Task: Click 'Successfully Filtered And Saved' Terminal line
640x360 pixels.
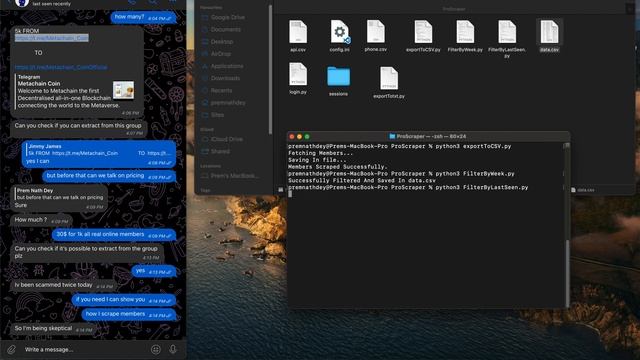Action: [x=362, y=180]
